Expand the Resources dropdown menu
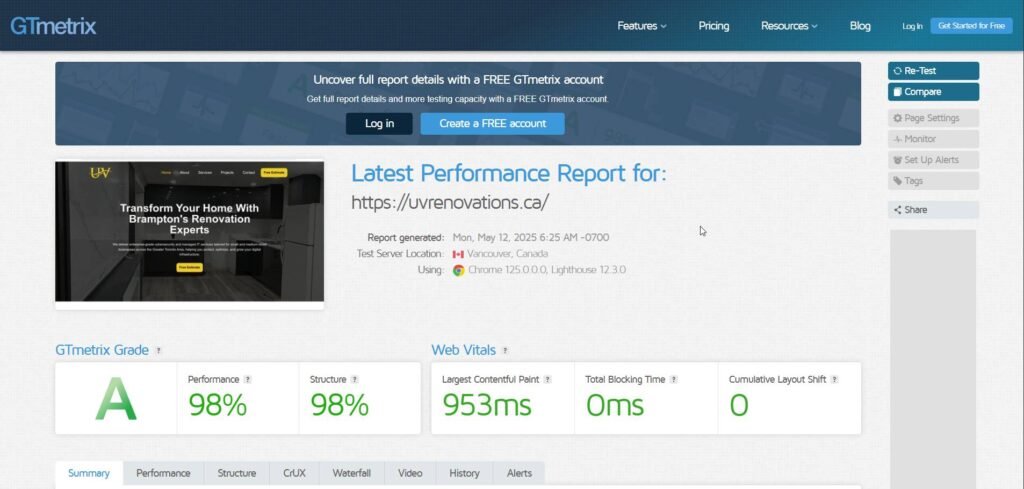Screen dimensions: 1024x489 click(789, 26)
